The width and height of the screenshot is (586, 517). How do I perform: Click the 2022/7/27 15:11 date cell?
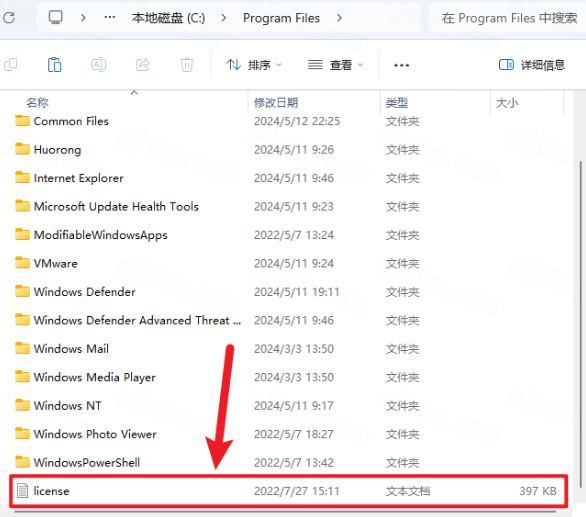(297, 491)
